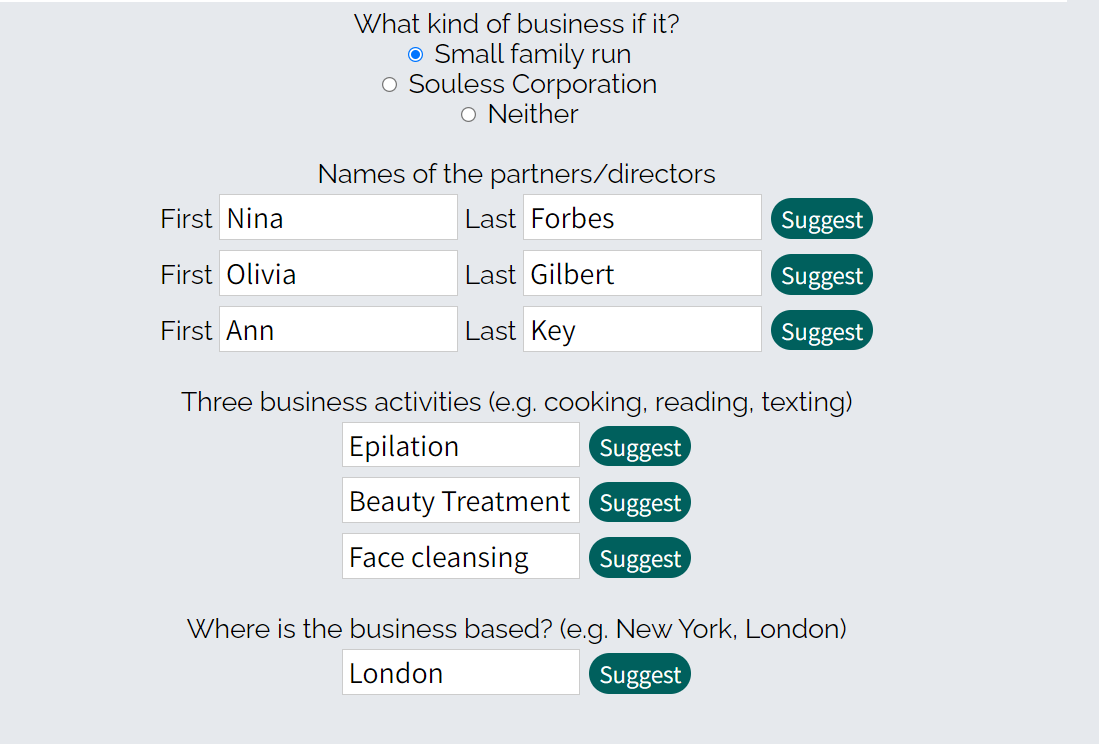The width and height of the screenshot is (1099, 744).
Task: Focus the first name field containing Nina
Action: 338,218
